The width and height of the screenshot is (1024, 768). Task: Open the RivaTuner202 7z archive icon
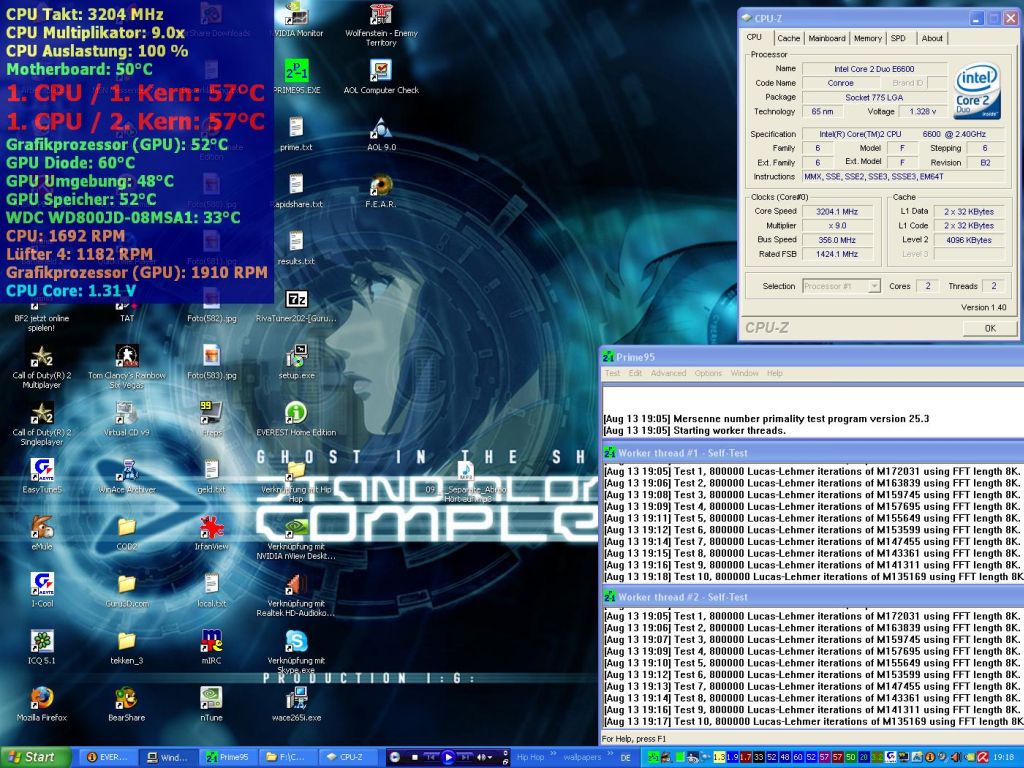[296, 305]
